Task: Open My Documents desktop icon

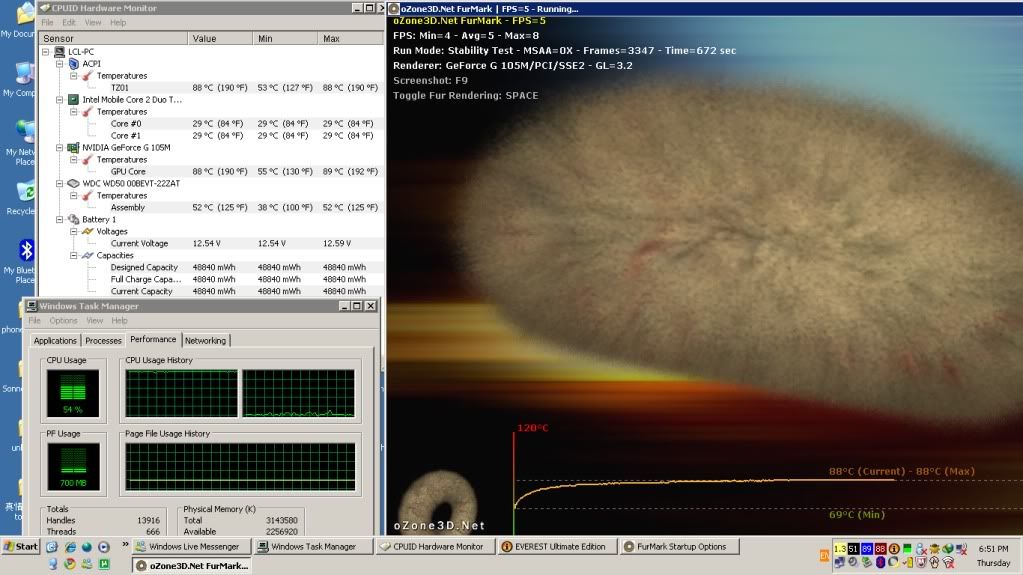Action: 25,14
